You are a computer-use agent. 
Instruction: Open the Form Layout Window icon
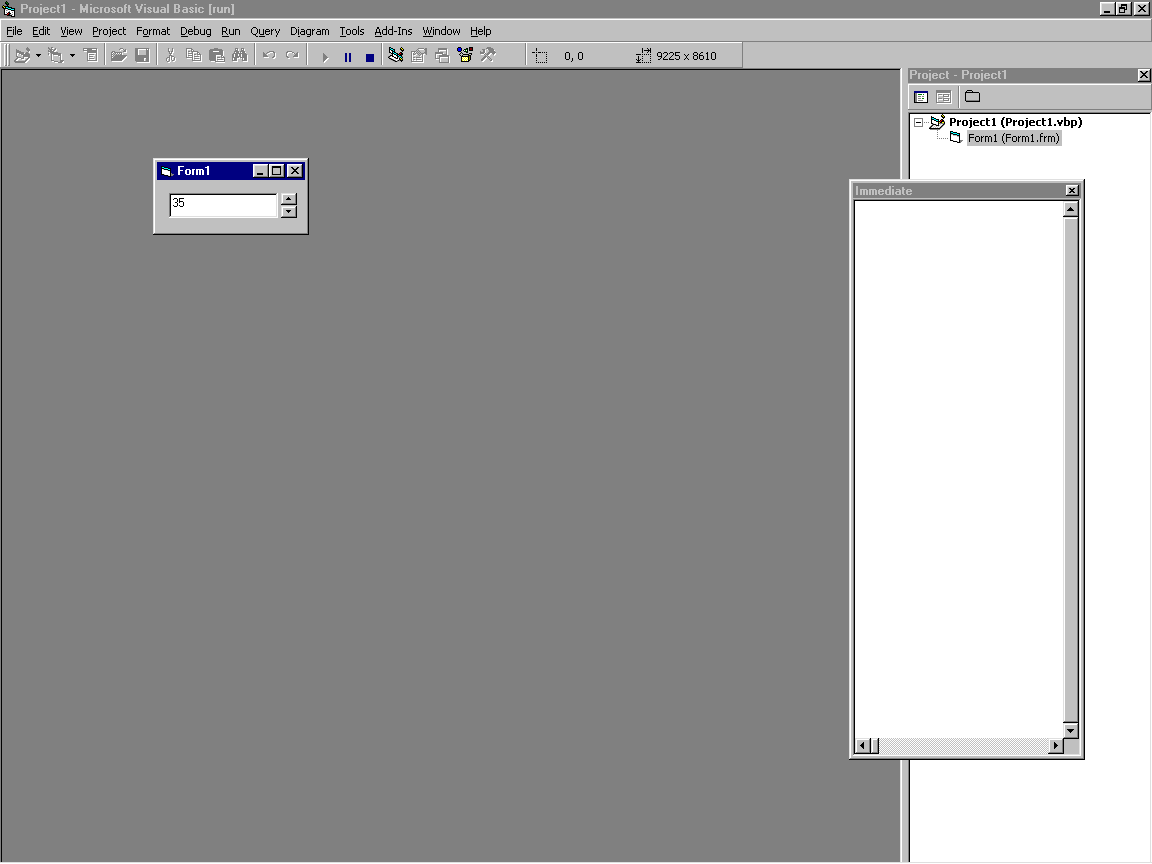click(442, 56)
